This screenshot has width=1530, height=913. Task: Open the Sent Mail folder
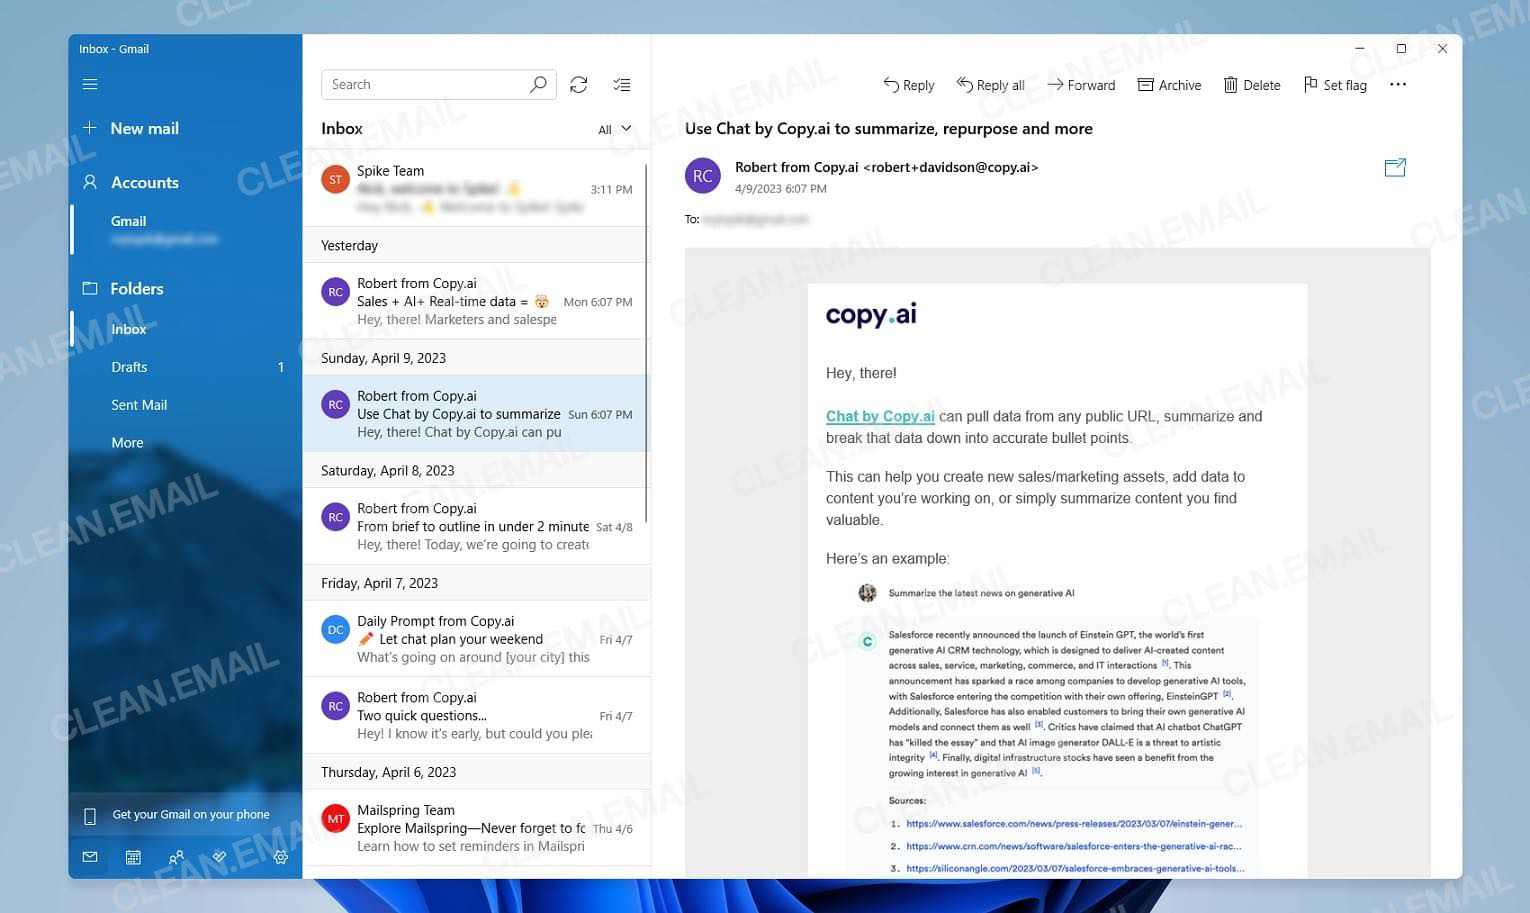[186, 405]
